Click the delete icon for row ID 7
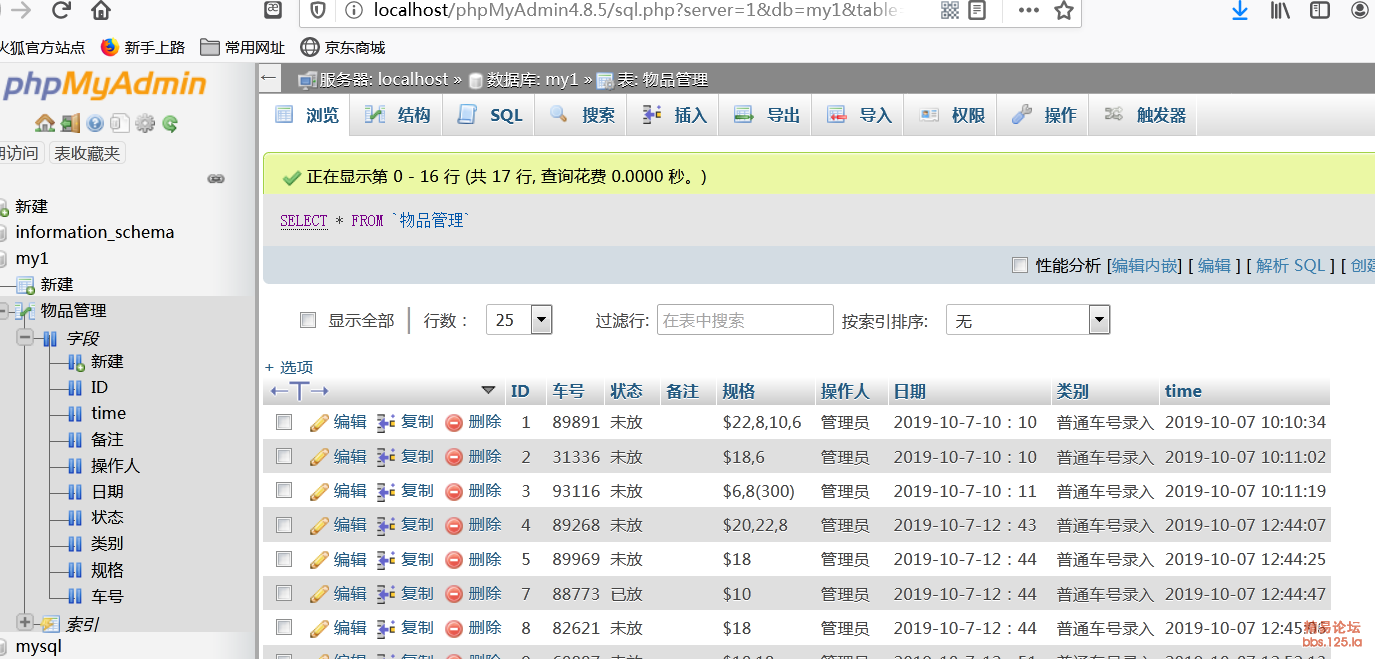The width and height of the screenshot is (1375, 659). pos(454,594)
